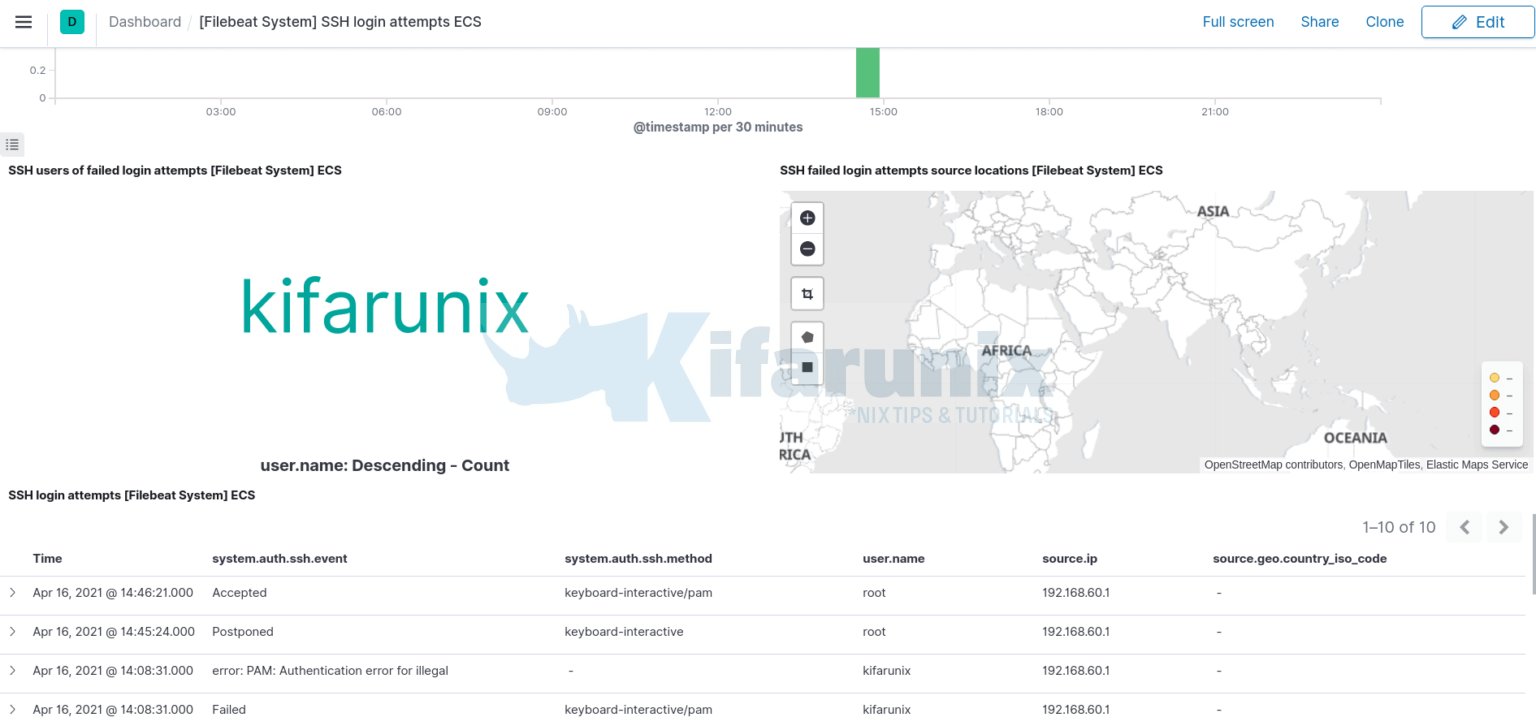Screen dimensions: 1536x726
Task: Open the Kibana navigation hamburger menu
Action: (x=23, y=21)
